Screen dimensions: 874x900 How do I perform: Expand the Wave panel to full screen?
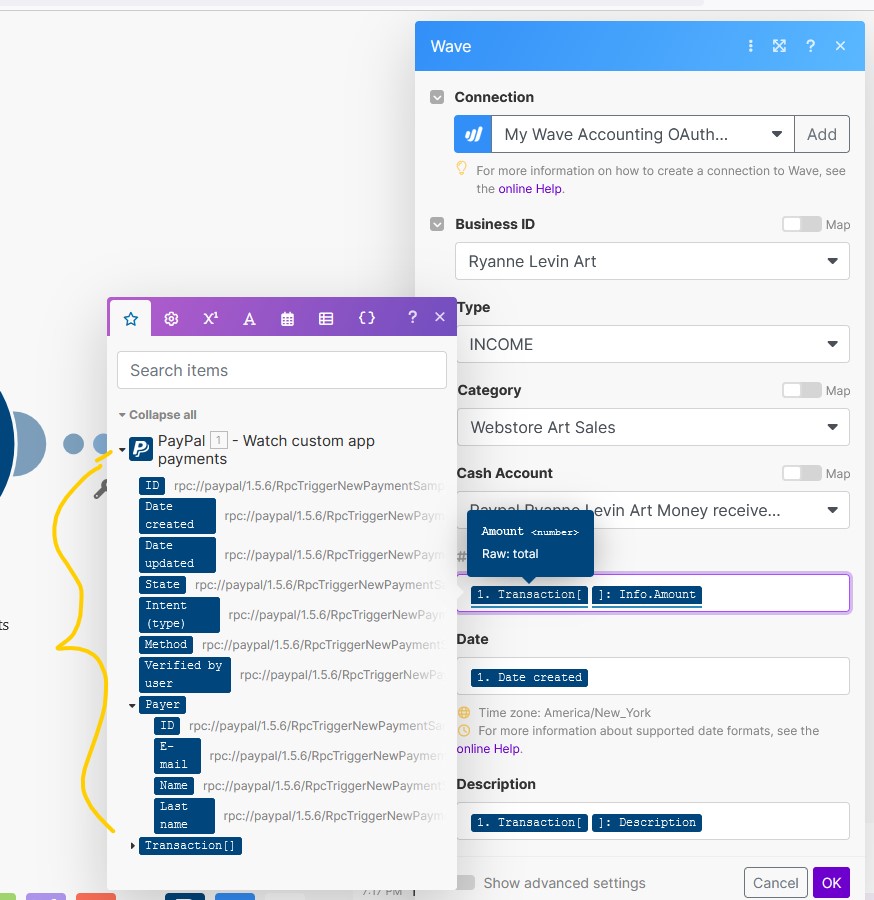[x=779, y=46]
